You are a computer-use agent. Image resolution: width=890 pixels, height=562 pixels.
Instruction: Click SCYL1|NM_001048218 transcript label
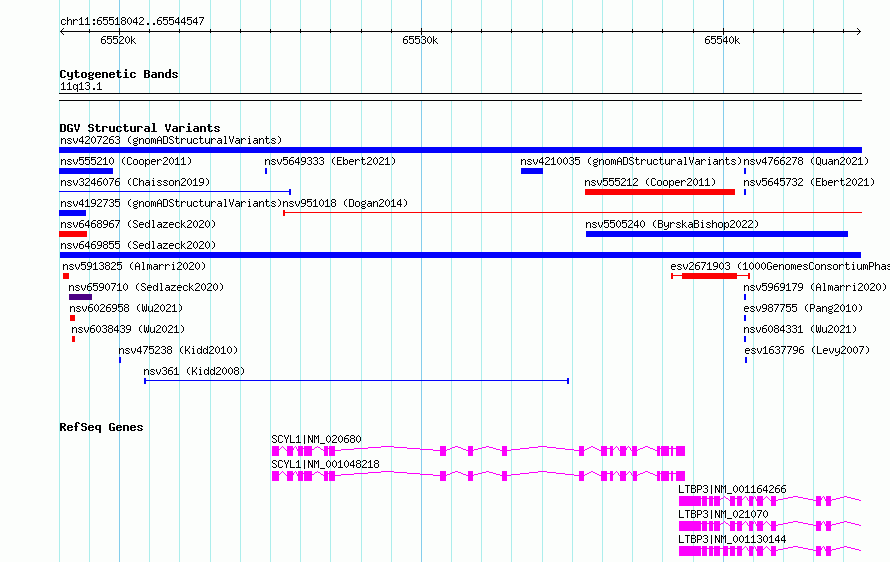pos(325,464)
